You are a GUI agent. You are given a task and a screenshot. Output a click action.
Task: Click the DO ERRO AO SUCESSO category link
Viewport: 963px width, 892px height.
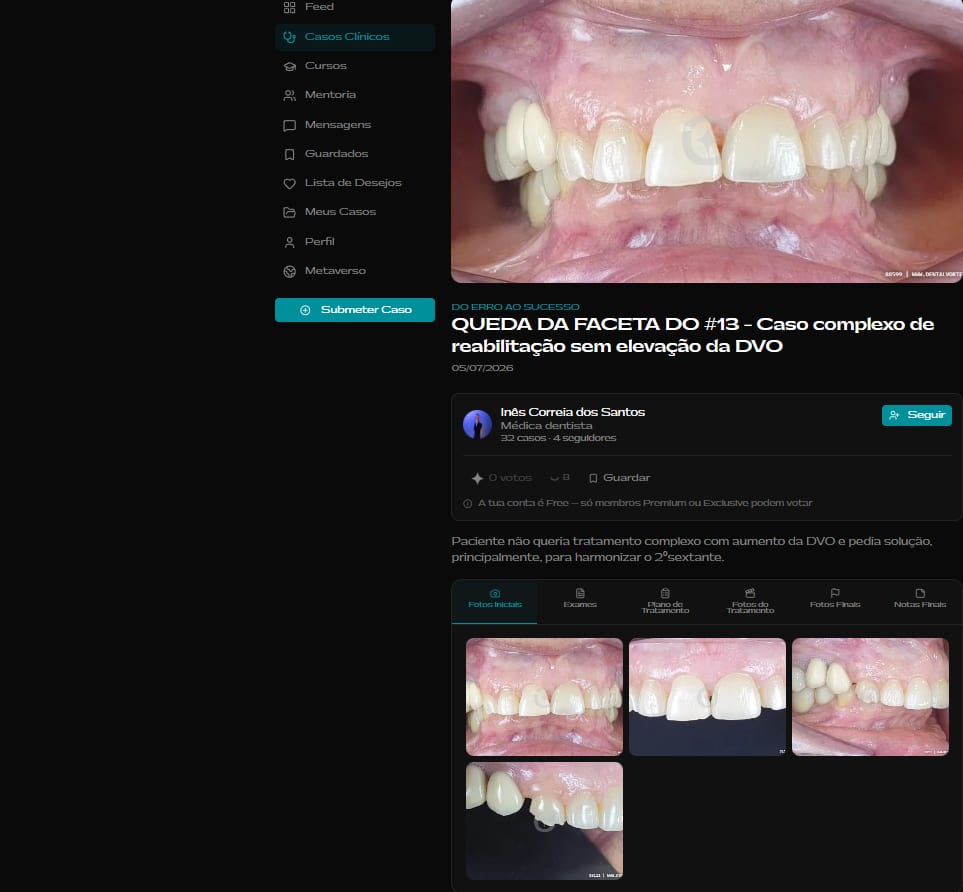515,307
